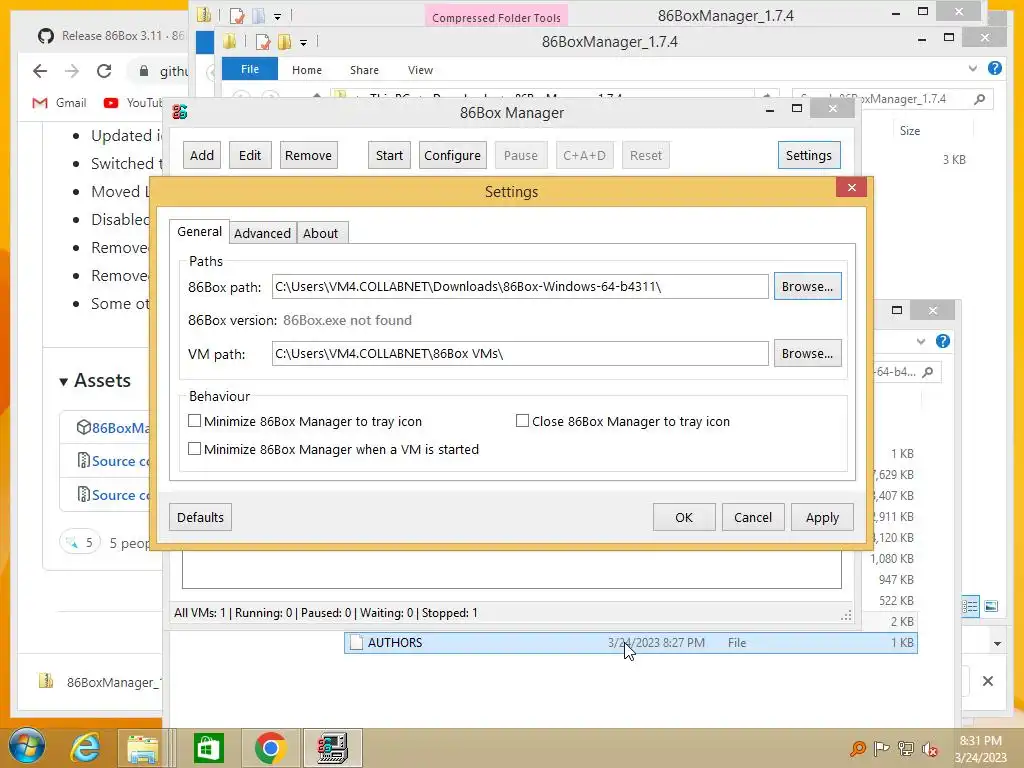Open help in the lower Explorer window
Screen dimensions: 1024x768
click(942, 341)
